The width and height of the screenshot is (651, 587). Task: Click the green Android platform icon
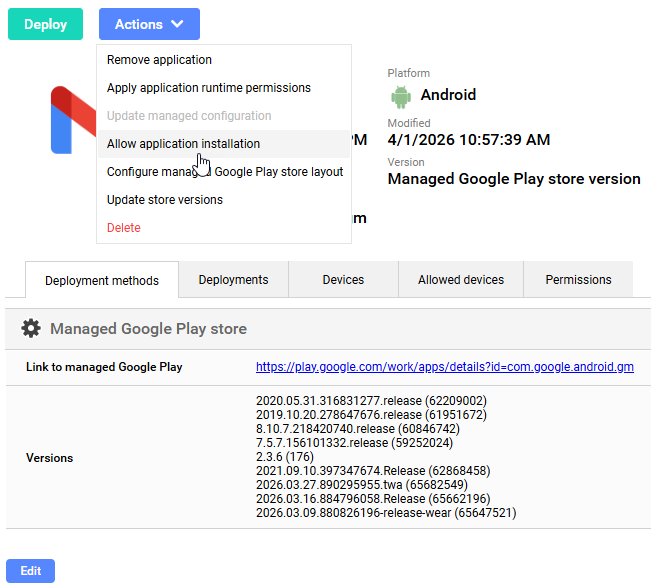401,97
